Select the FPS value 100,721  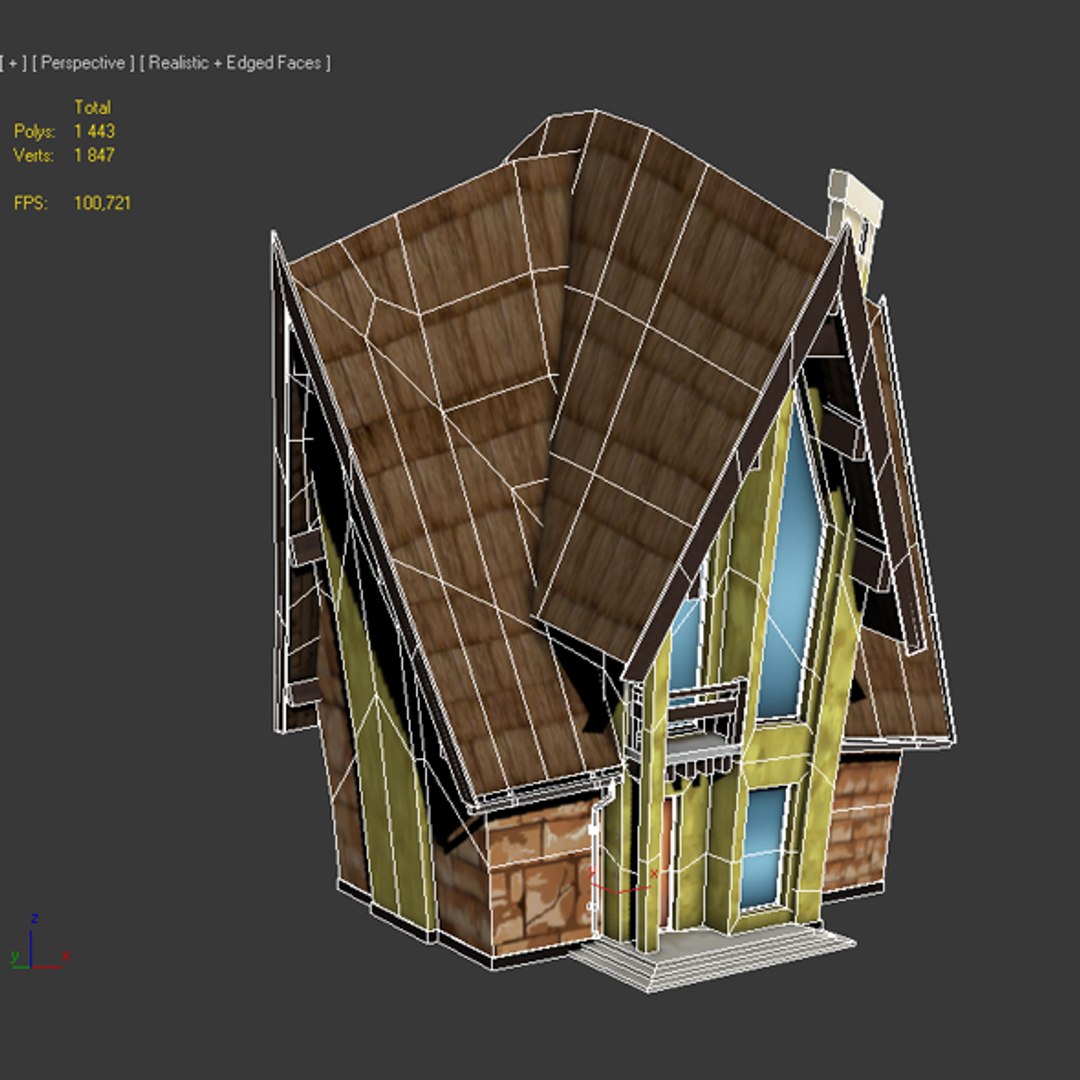point(102,203)
